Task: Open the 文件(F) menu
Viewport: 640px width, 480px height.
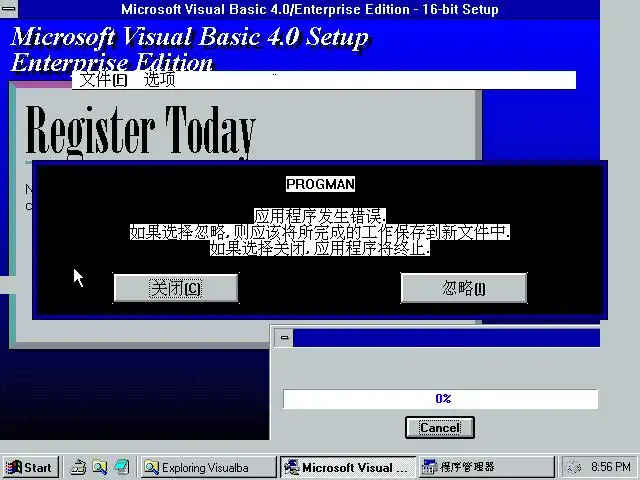Action: (103, 80)
